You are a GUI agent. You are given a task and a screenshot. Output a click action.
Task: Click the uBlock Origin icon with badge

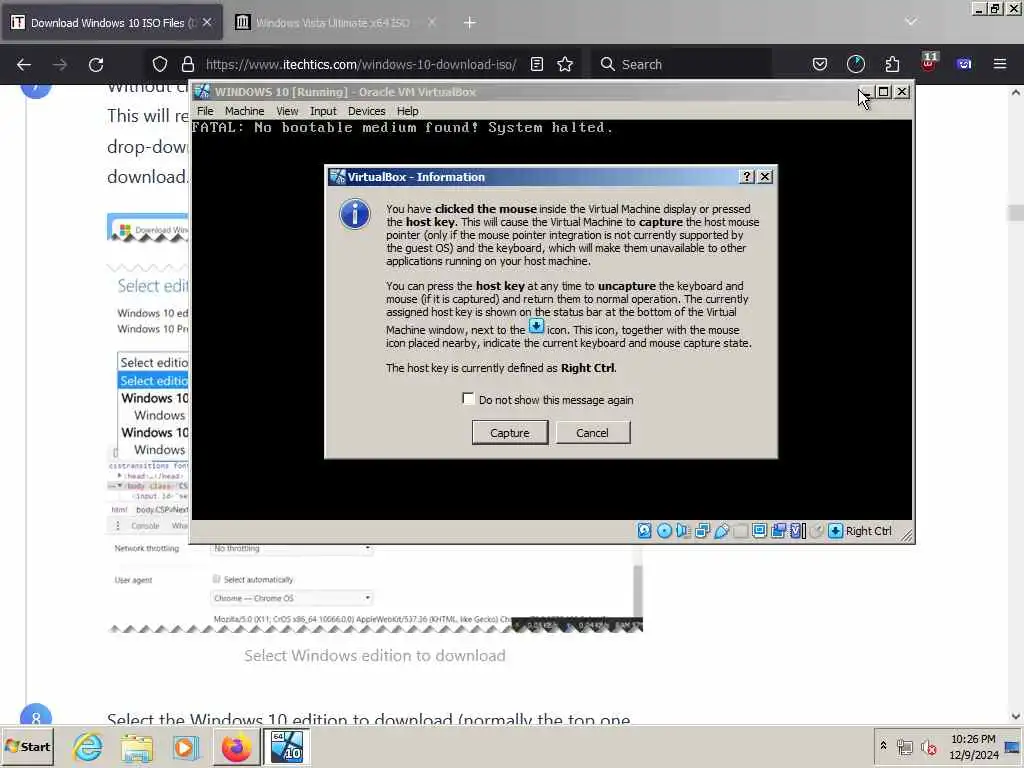click(x=928, y=63)
